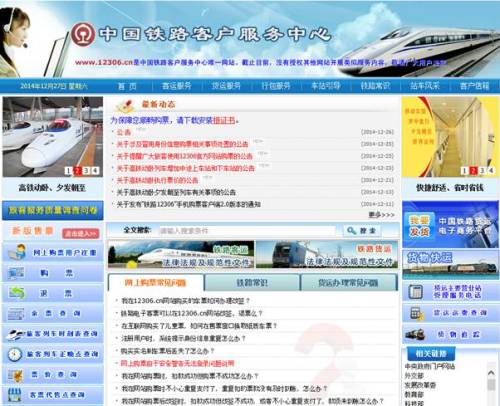Click the 余票查询 keyboard icon
The width and height of the screenshot is (500, 406).
pos(16,314)
